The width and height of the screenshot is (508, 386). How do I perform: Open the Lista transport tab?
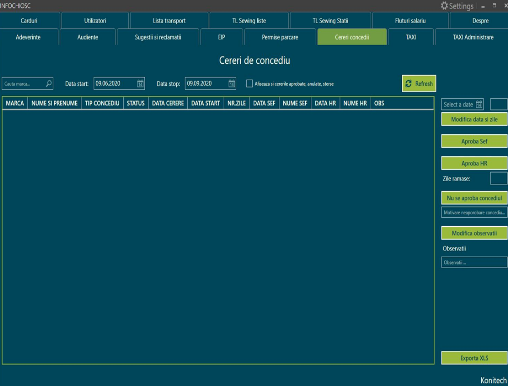169,21
